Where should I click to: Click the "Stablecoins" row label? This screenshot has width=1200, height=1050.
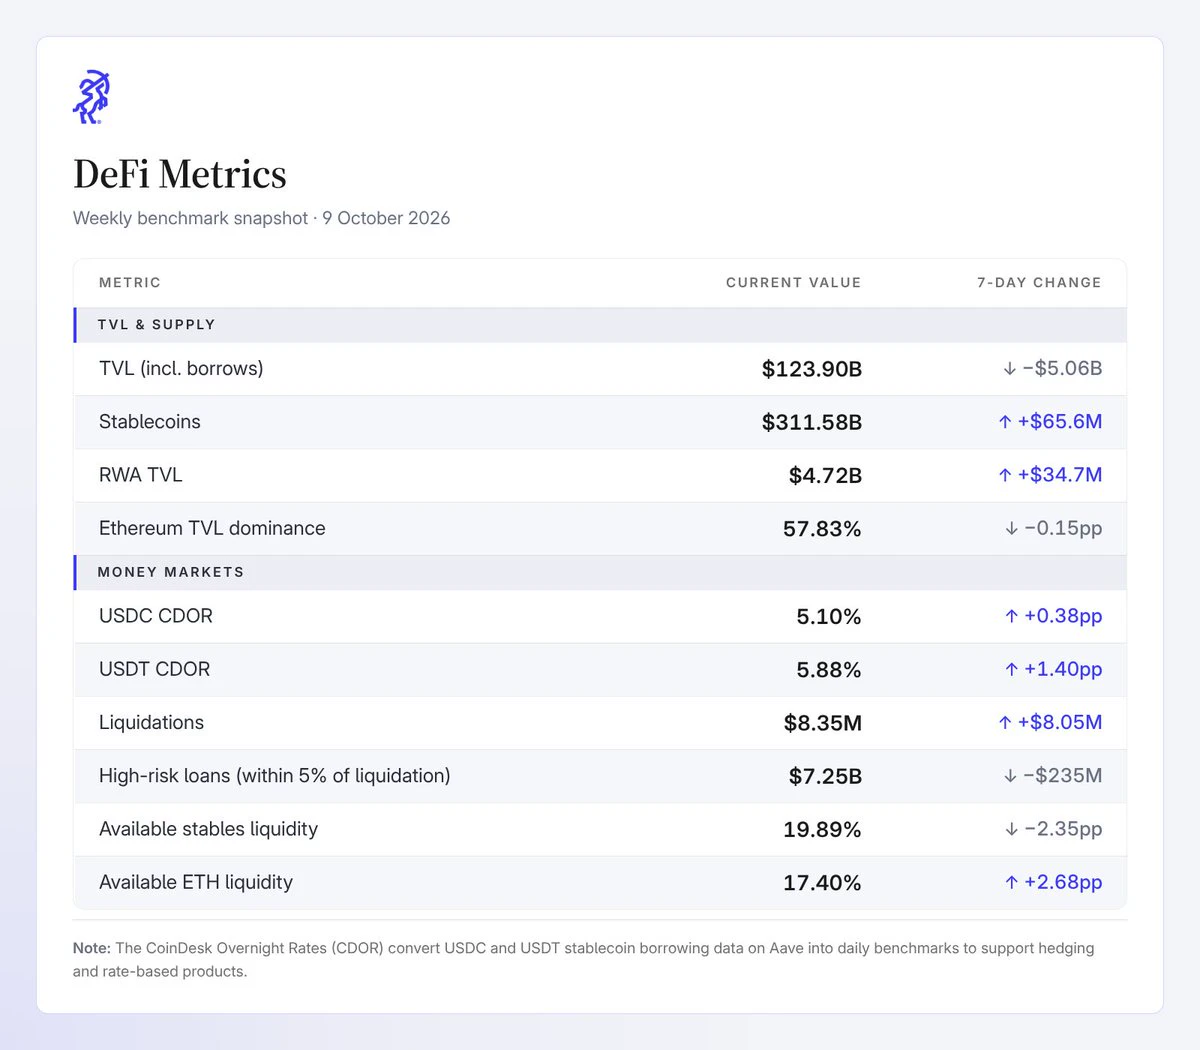point(150,422)
